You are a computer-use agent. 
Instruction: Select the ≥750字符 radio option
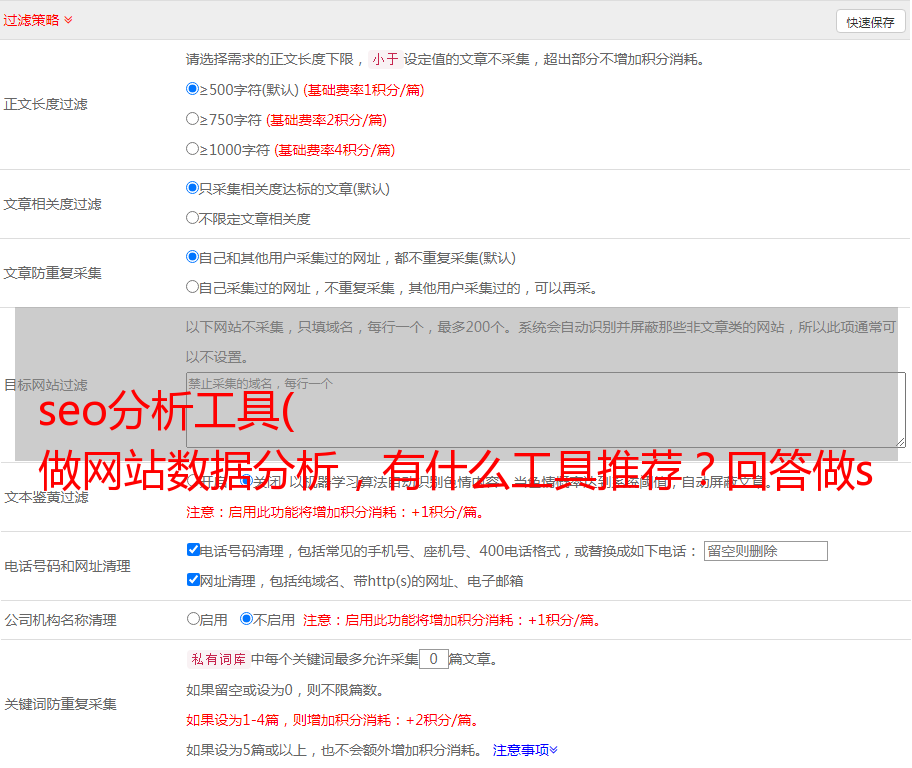192,119
